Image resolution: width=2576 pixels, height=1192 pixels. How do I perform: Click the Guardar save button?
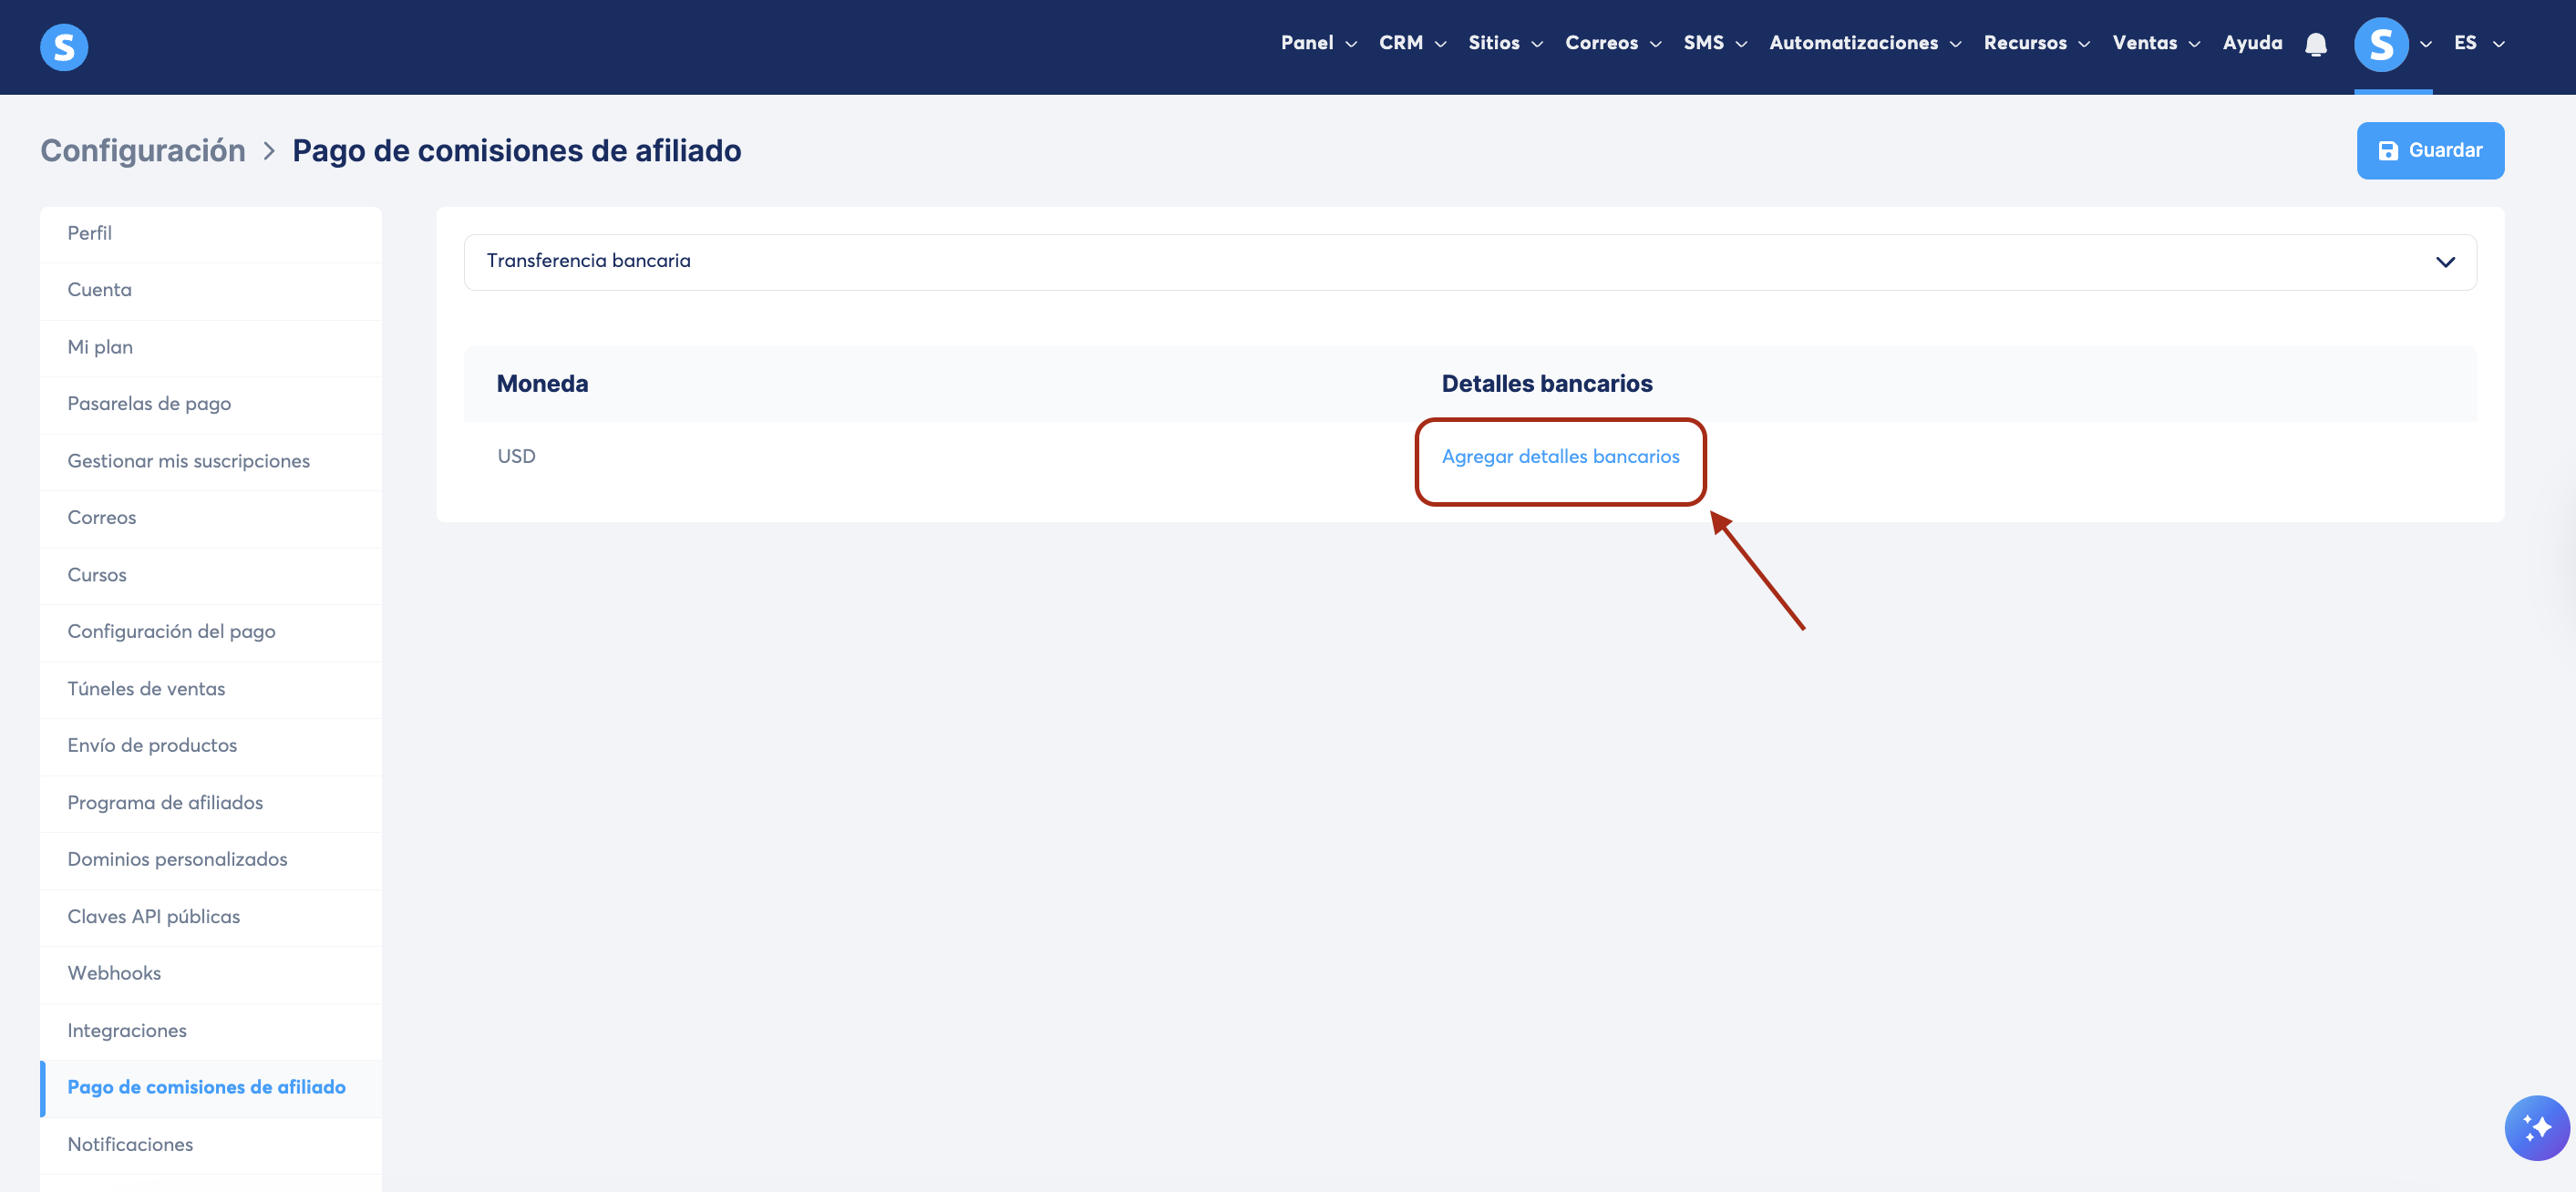(2429, 150)
